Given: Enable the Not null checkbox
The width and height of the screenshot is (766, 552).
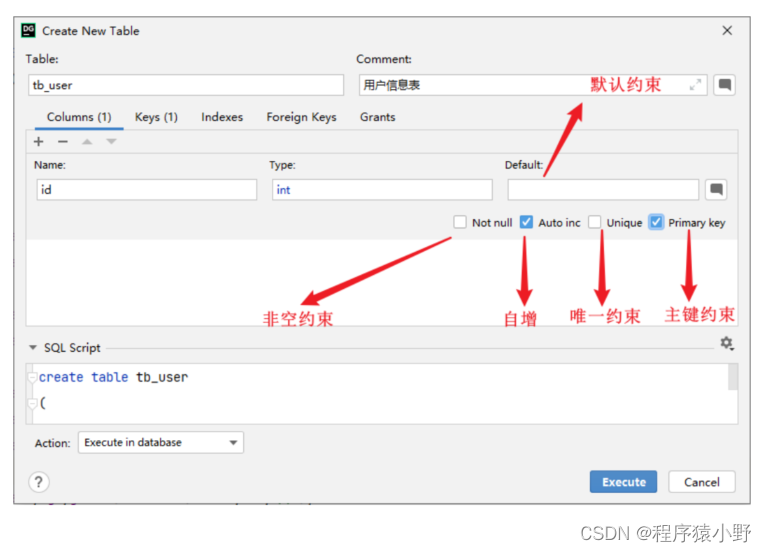Looking at the screenshot, I should 460,222.
